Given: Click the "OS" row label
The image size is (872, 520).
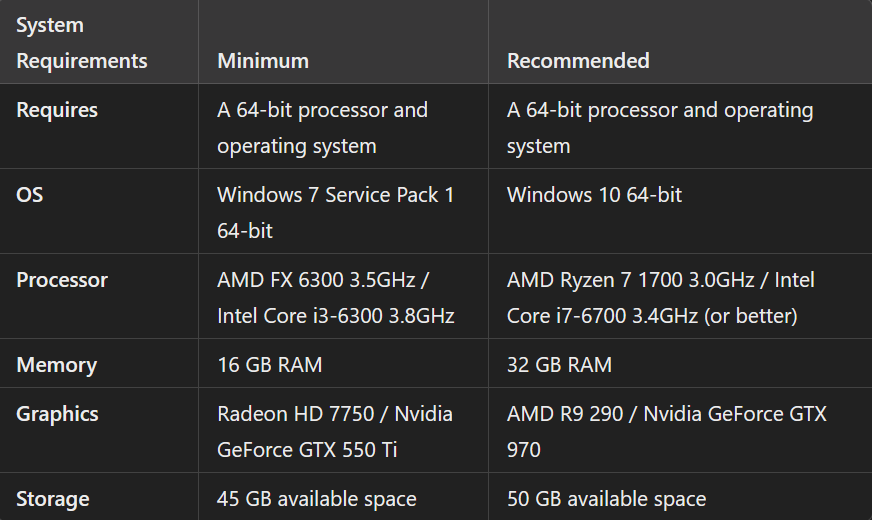Looking at the screenshot, I should [x=30, y=195].
